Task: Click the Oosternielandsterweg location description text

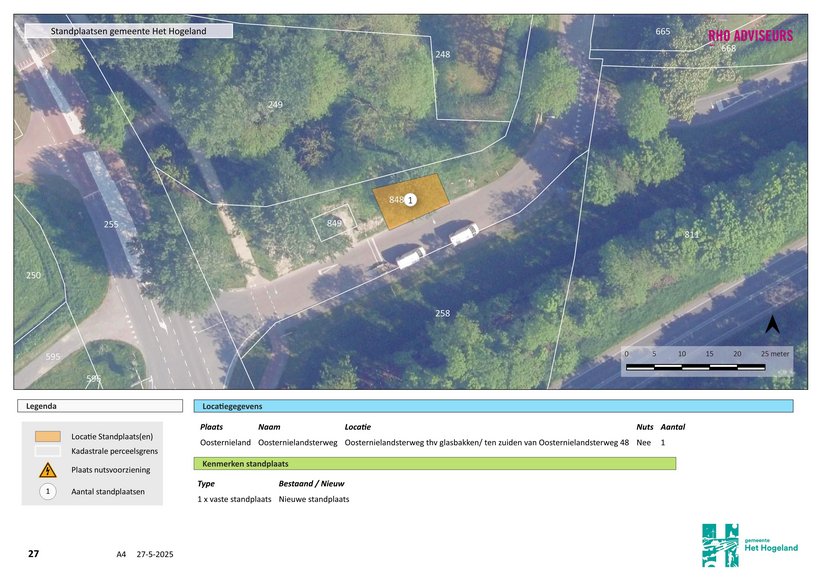Action: pos(486,442)
